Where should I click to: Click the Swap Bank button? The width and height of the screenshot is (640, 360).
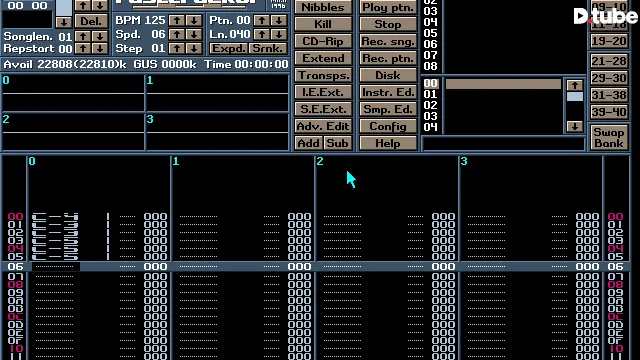click(x=609, y=138)
